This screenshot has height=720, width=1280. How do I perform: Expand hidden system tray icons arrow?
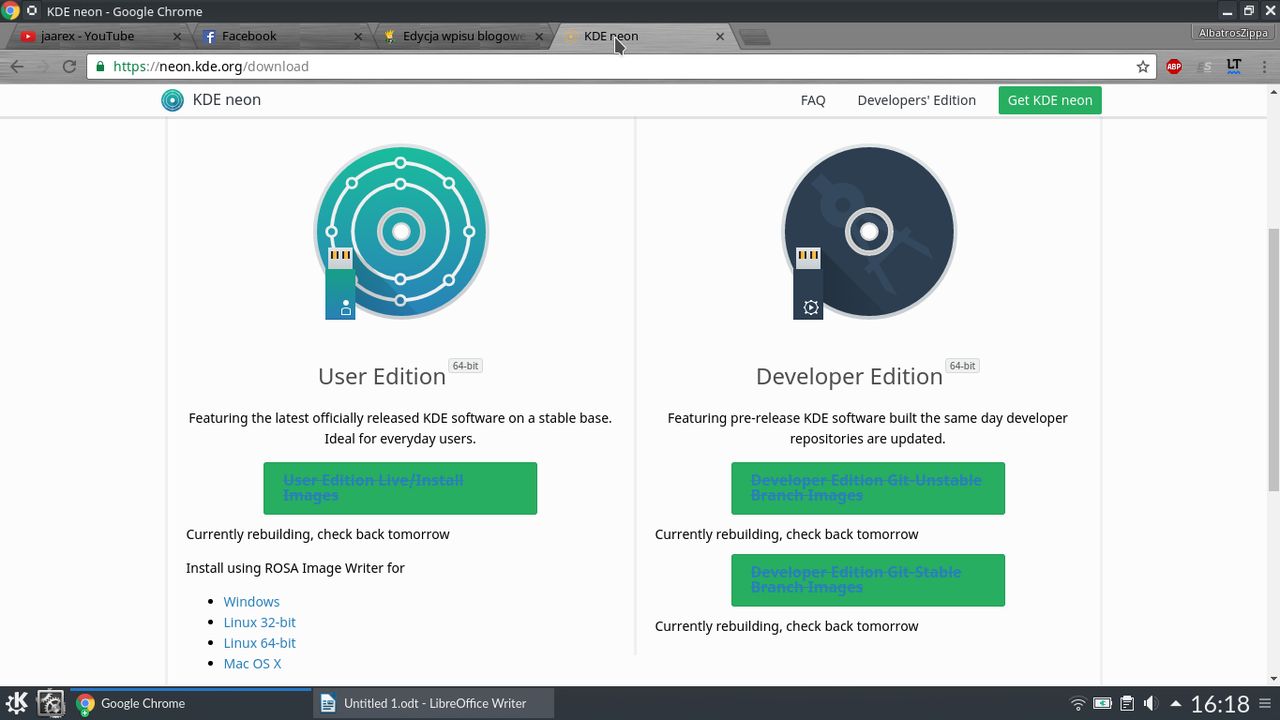tap(1176, 703)
